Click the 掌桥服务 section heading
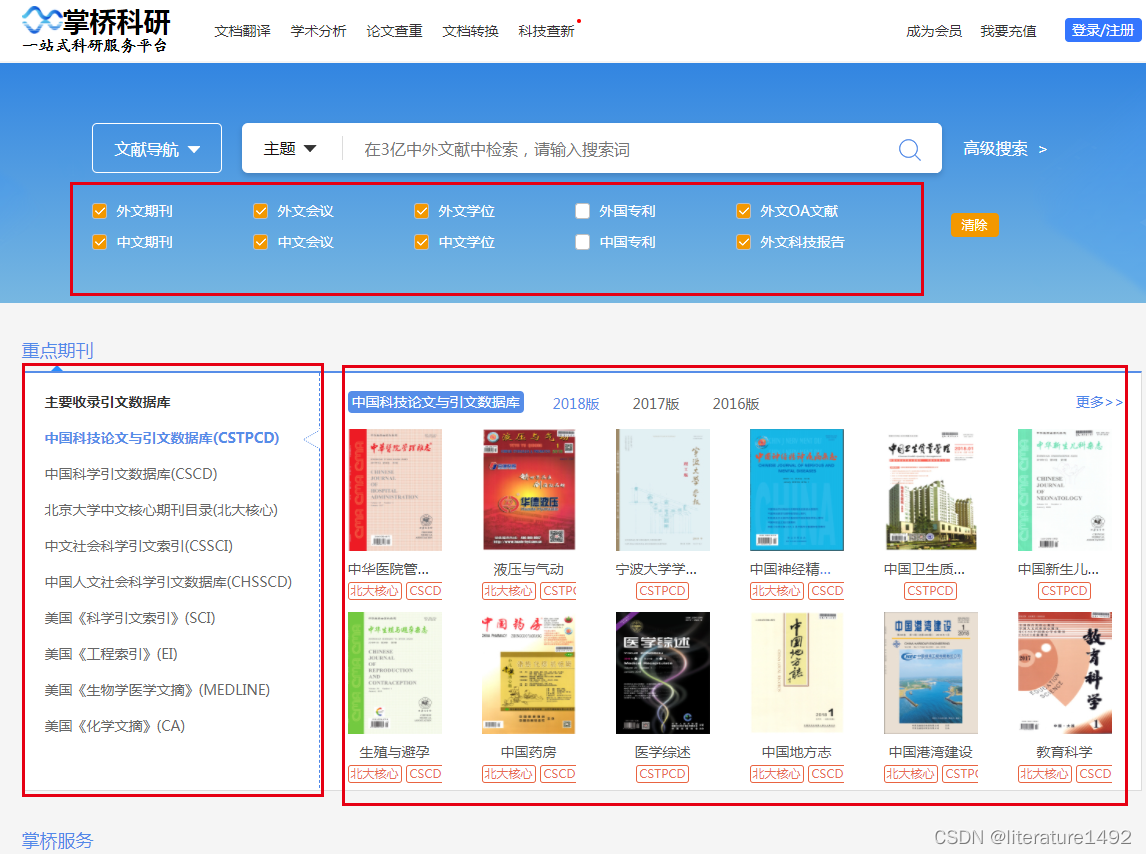Screen dimensions: 1146x854 click(x=58, y=840)
